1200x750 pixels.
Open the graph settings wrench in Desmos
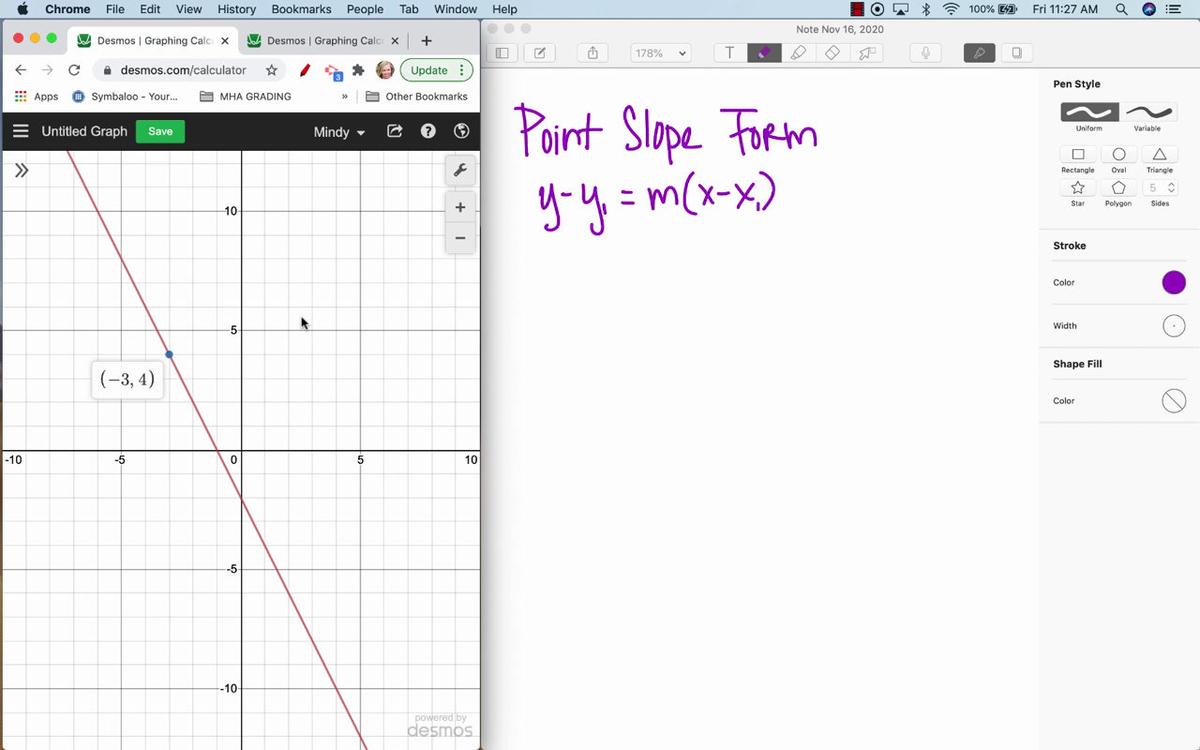click(x=460, y=170)
